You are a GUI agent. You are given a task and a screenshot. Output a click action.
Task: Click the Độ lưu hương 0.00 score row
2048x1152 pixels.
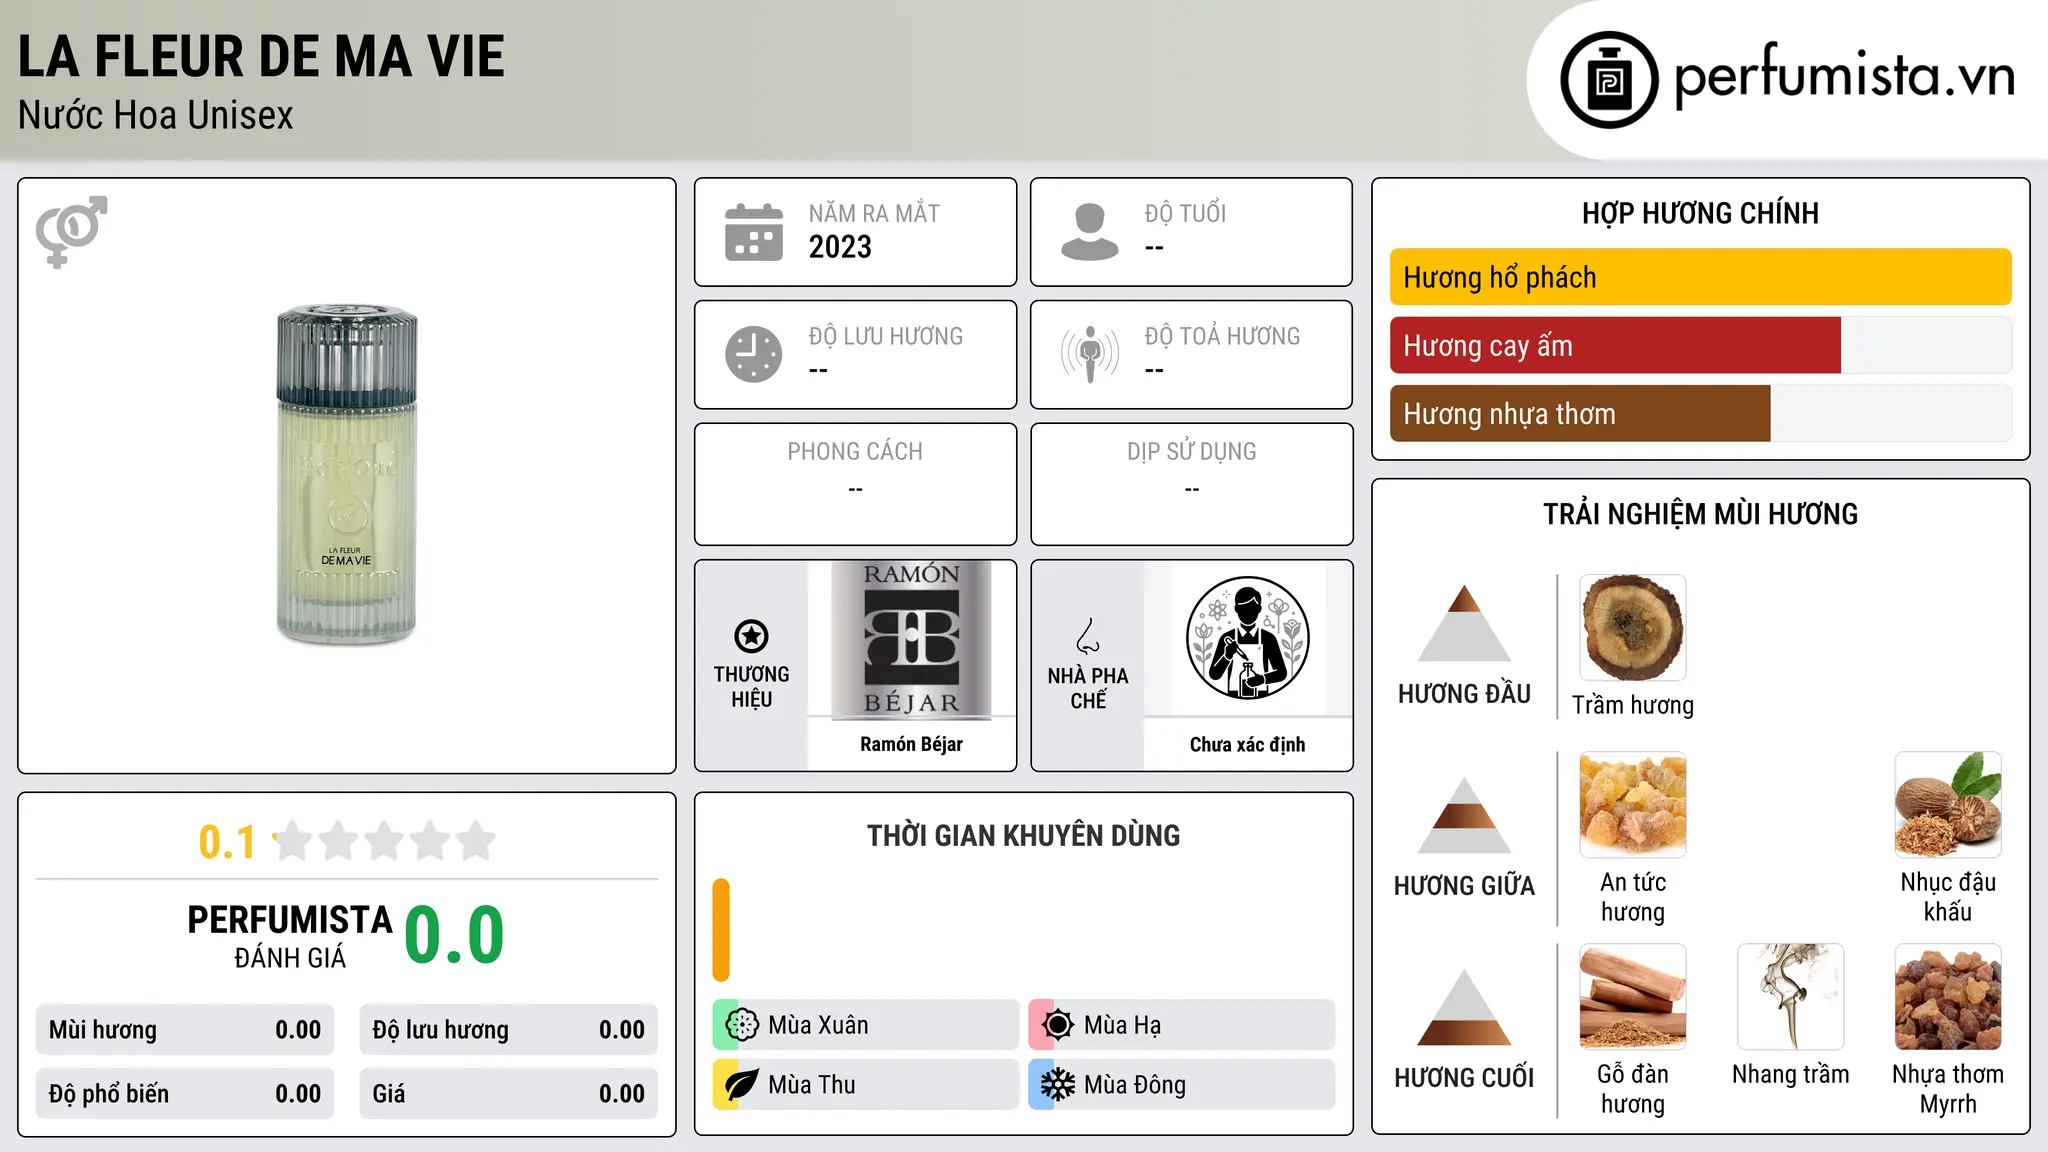[x=508, y=1030]
